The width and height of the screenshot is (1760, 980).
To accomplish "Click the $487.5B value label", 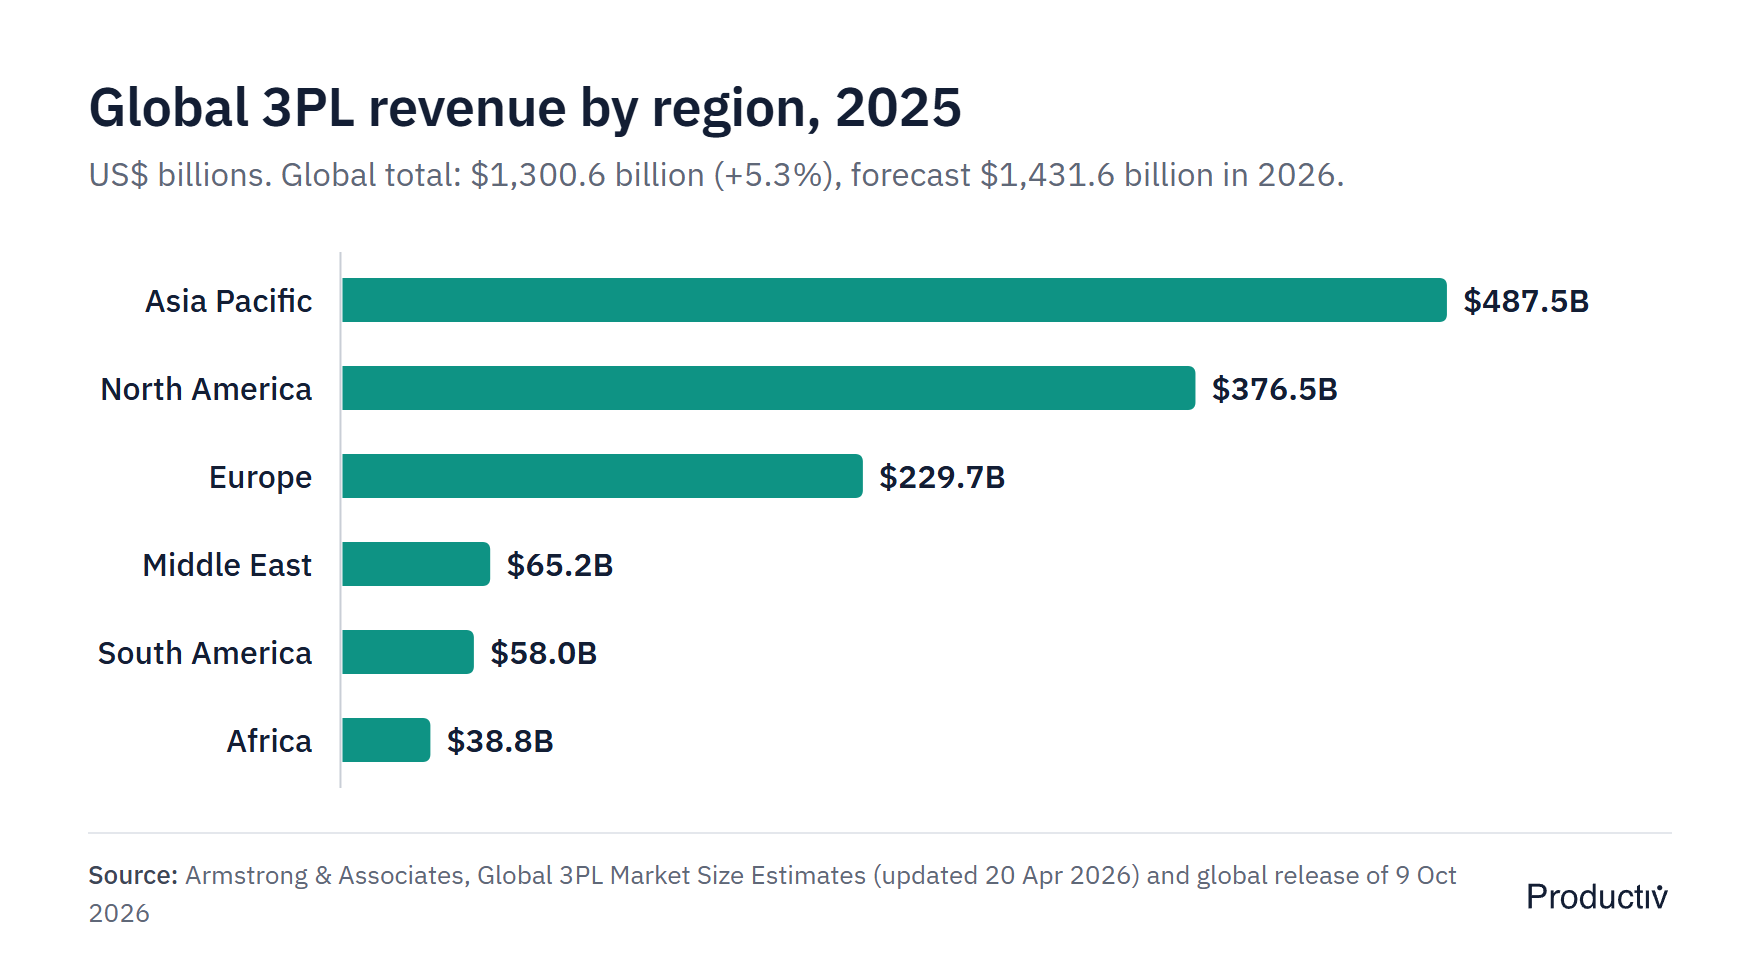I will (1526, 301).
